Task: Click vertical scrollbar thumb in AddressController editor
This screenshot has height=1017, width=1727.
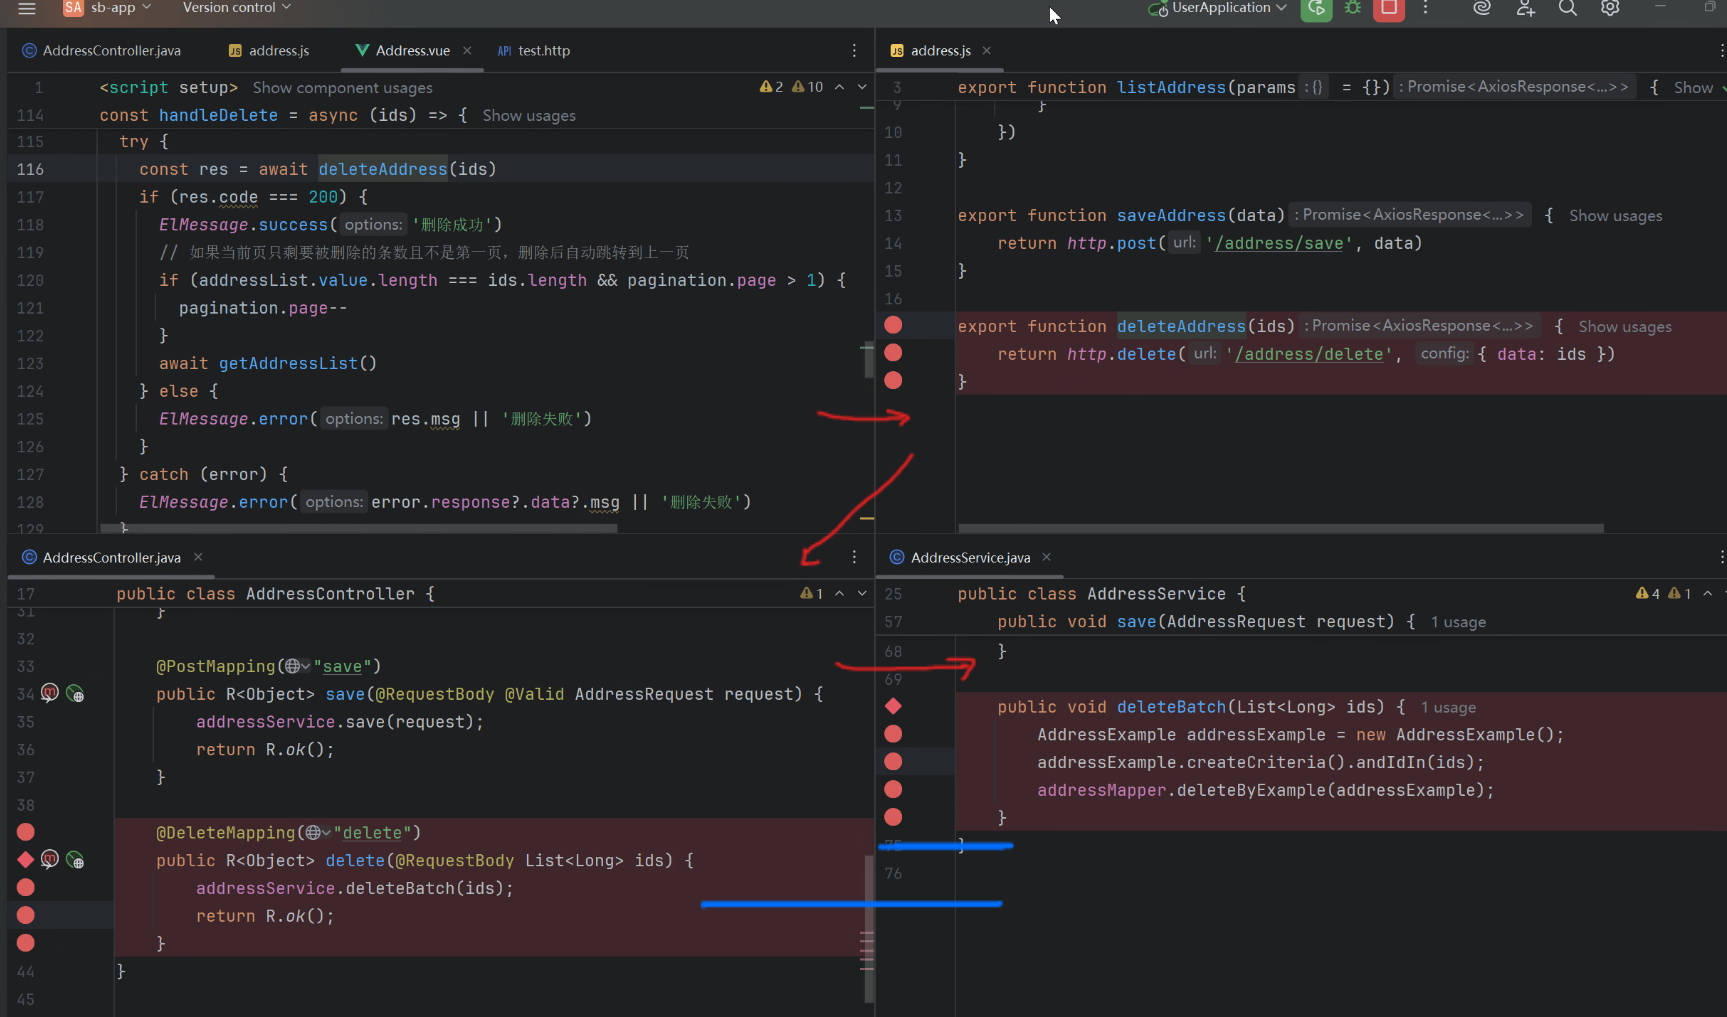Action: 870,928
